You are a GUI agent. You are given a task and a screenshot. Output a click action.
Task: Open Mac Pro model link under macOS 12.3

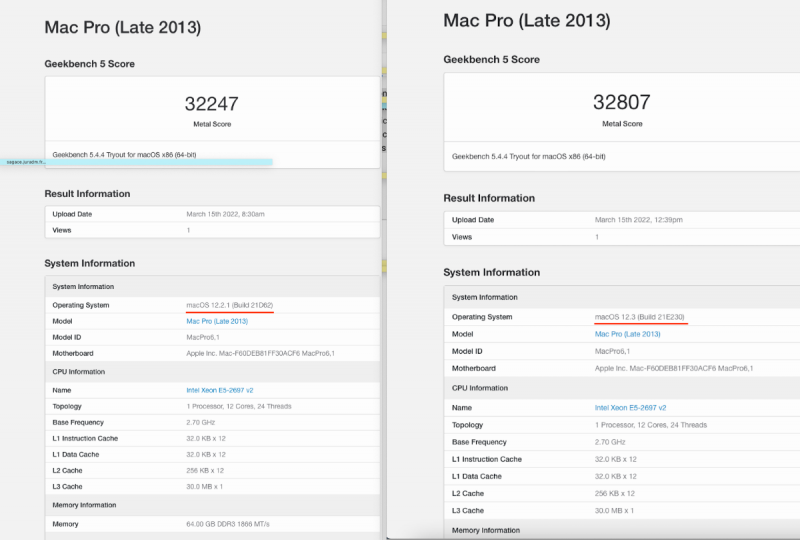pyautogui.click(x=627, y=334)
